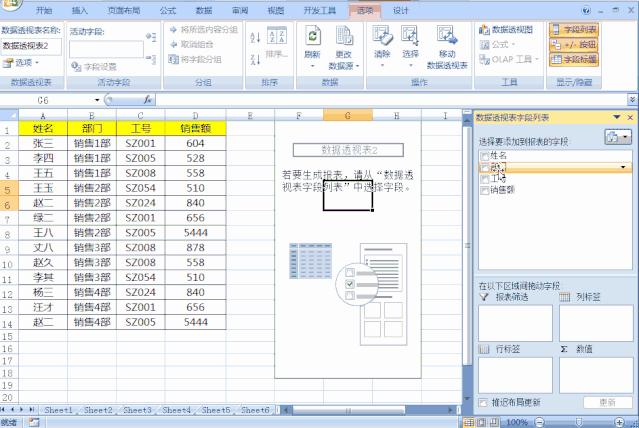Click the 更改数据源 icon
This screenshot has height=428, width=639.
click(343, 35)
